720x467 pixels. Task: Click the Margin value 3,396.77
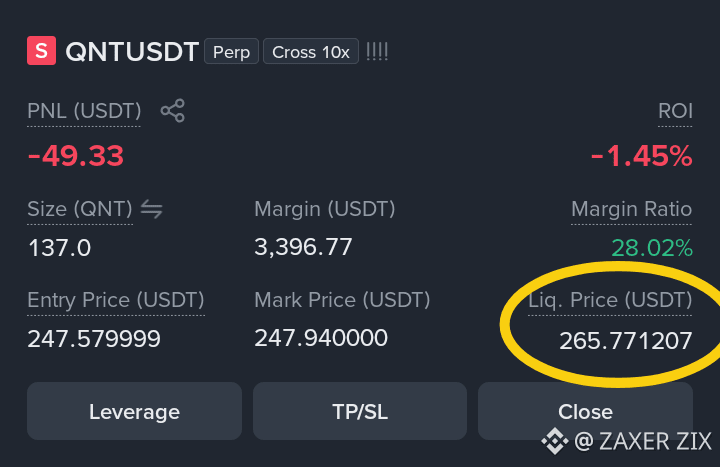pos(303,247)
